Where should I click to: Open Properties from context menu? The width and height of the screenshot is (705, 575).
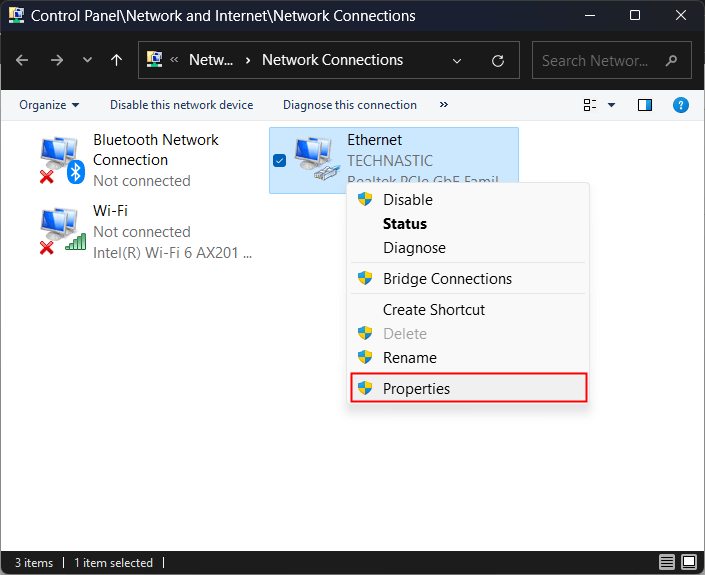pos(468,388)
